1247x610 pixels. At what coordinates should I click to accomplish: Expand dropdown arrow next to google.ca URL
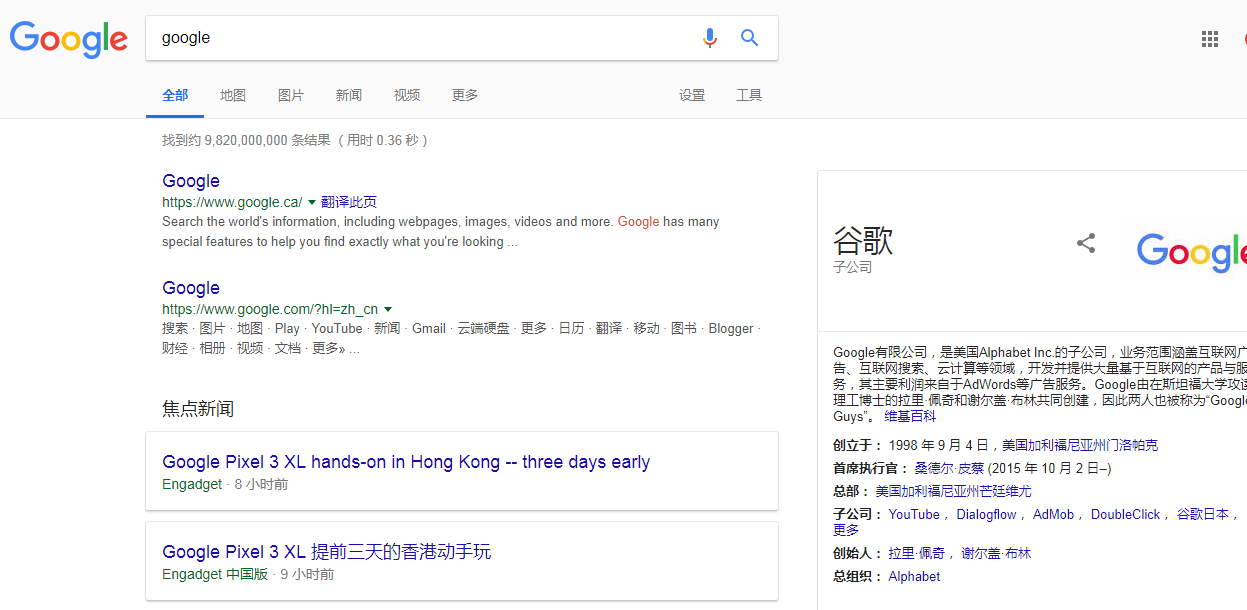311,202
